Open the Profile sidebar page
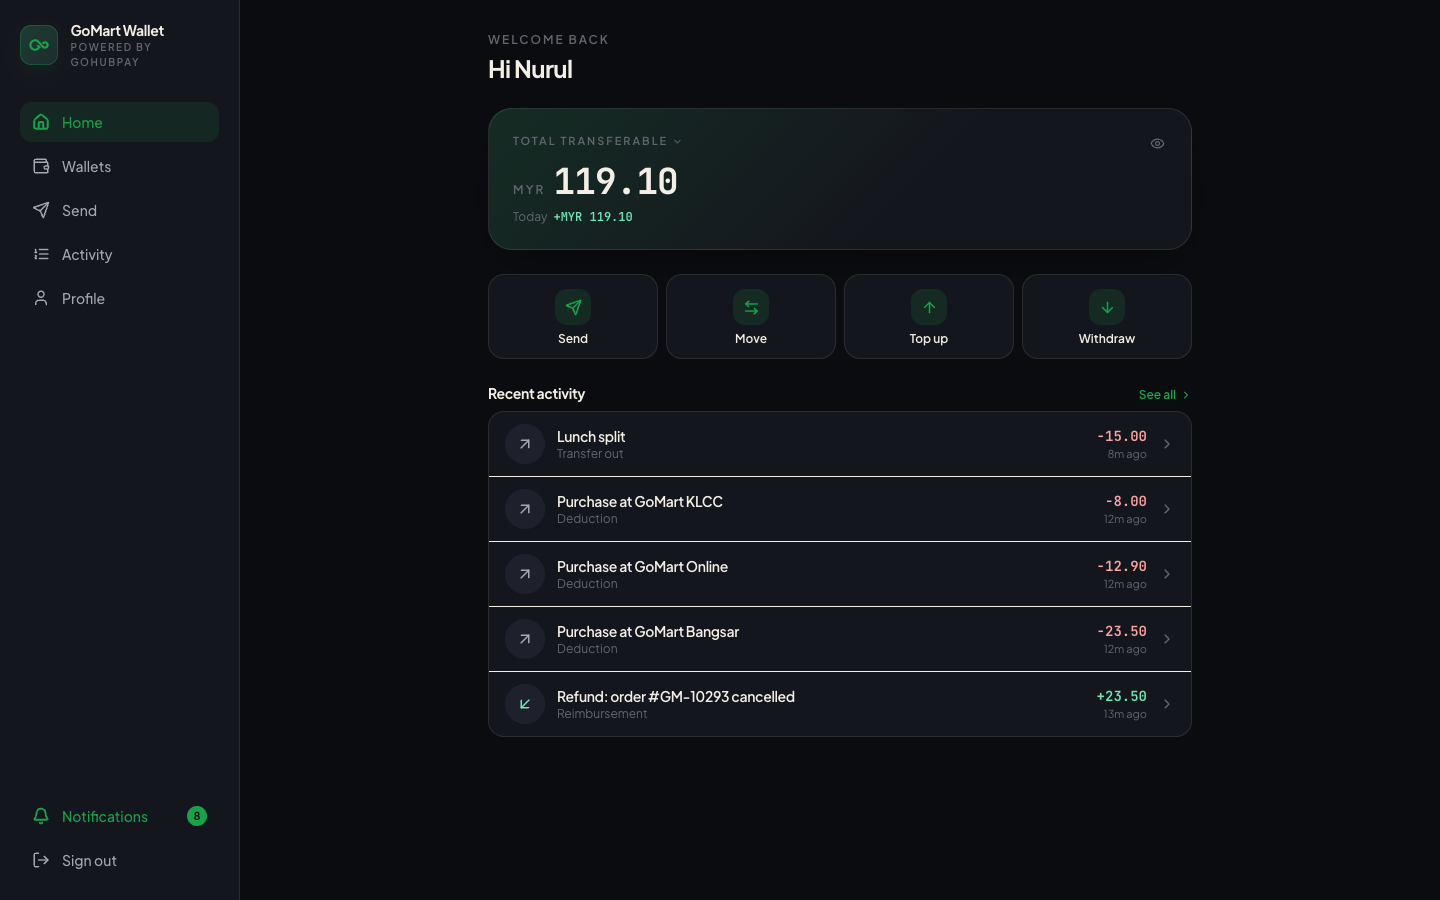The image size is (1440, 900). [119, 298]
